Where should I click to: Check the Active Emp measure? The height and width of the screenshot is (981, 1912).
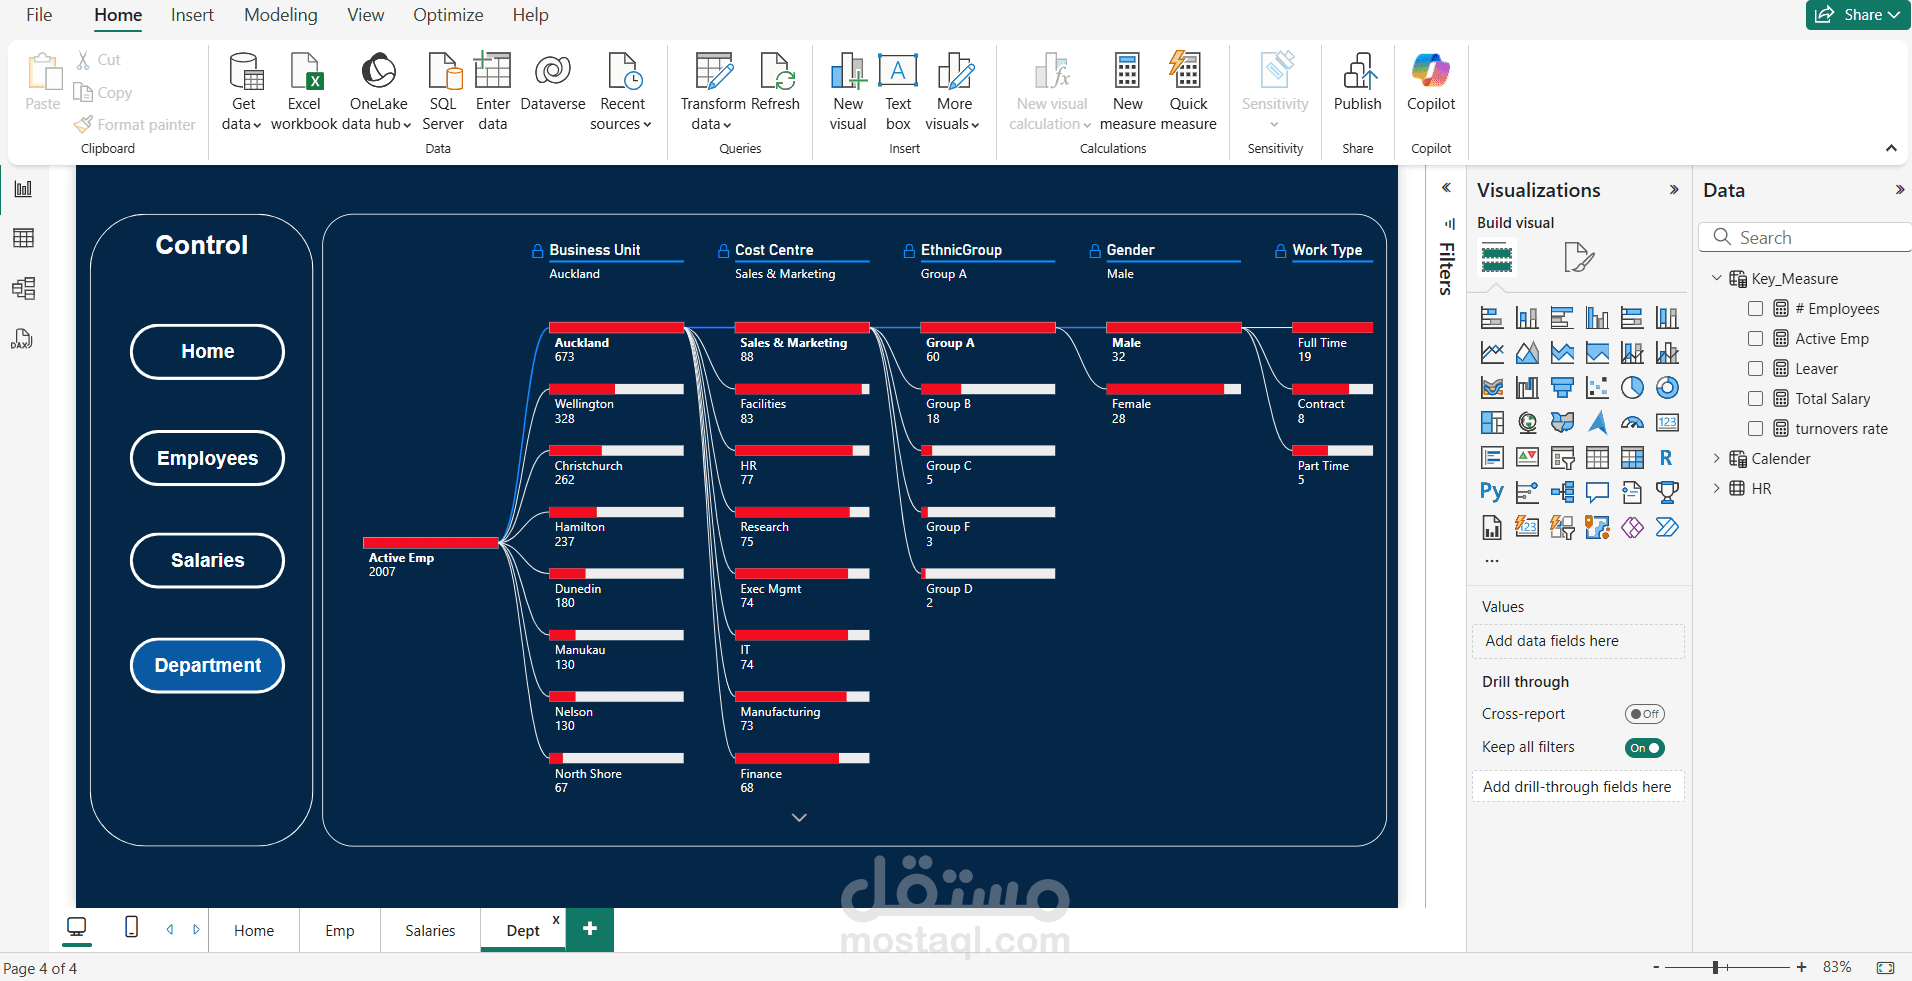[1755, 339]
